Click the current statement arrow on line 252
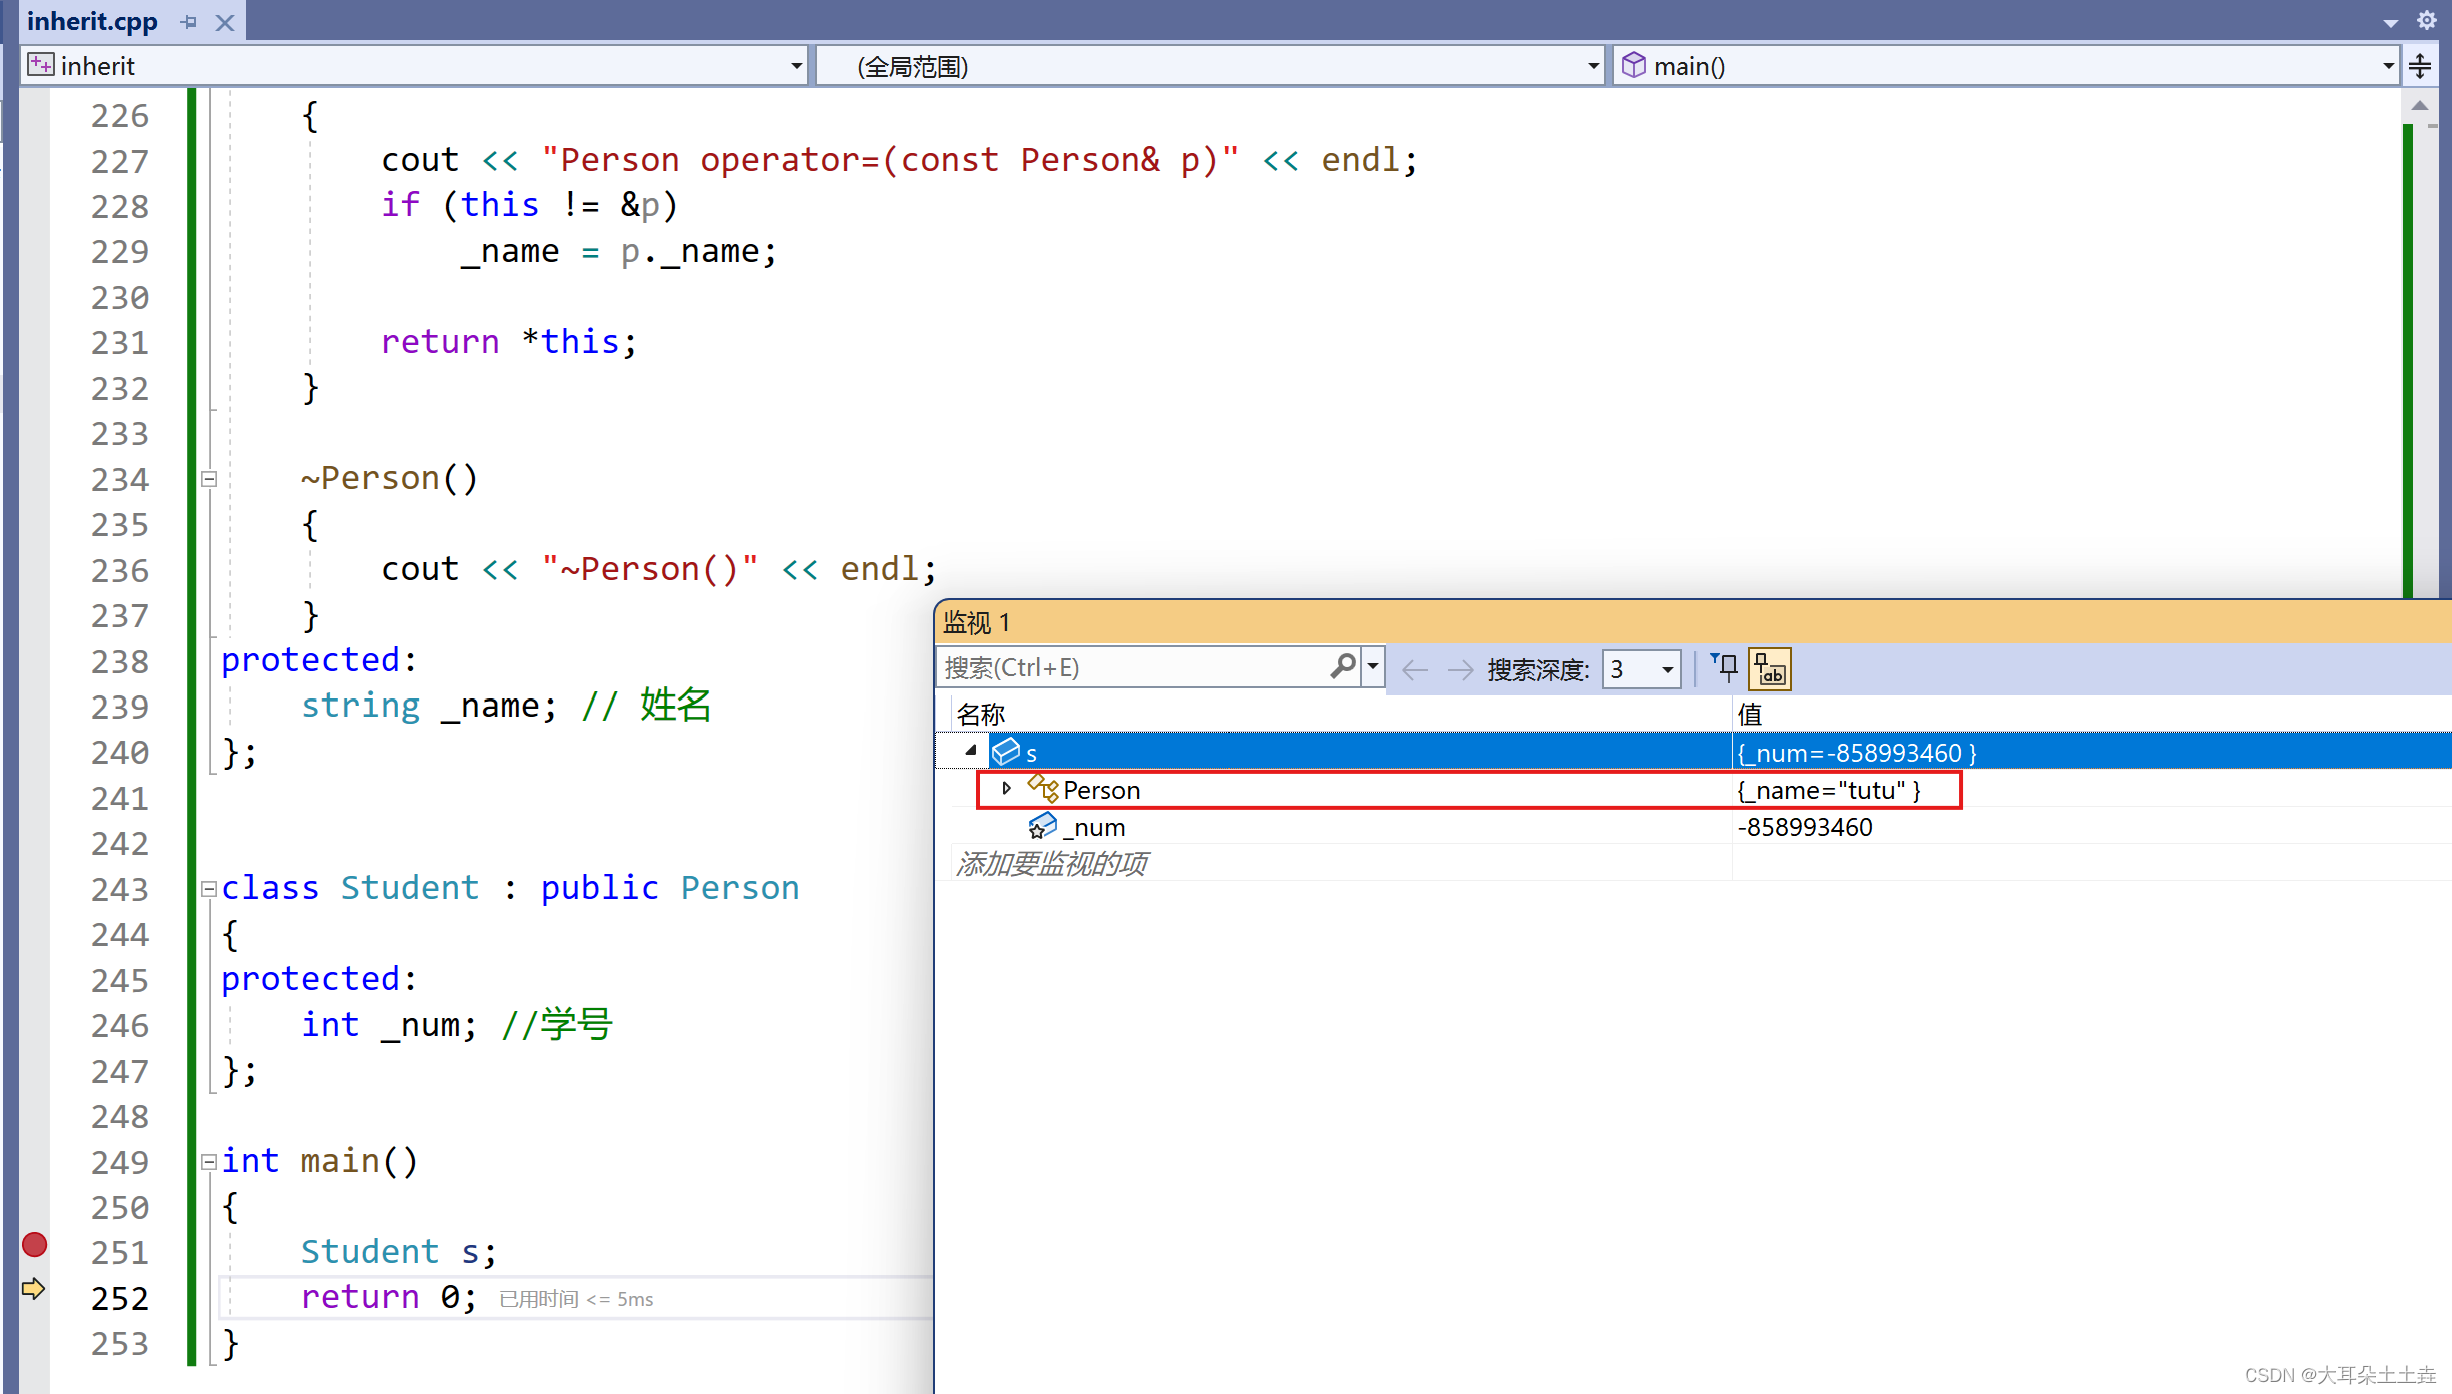Image resolution: width=2452 pixels, height=1394 pixels. click(34, 1289)
